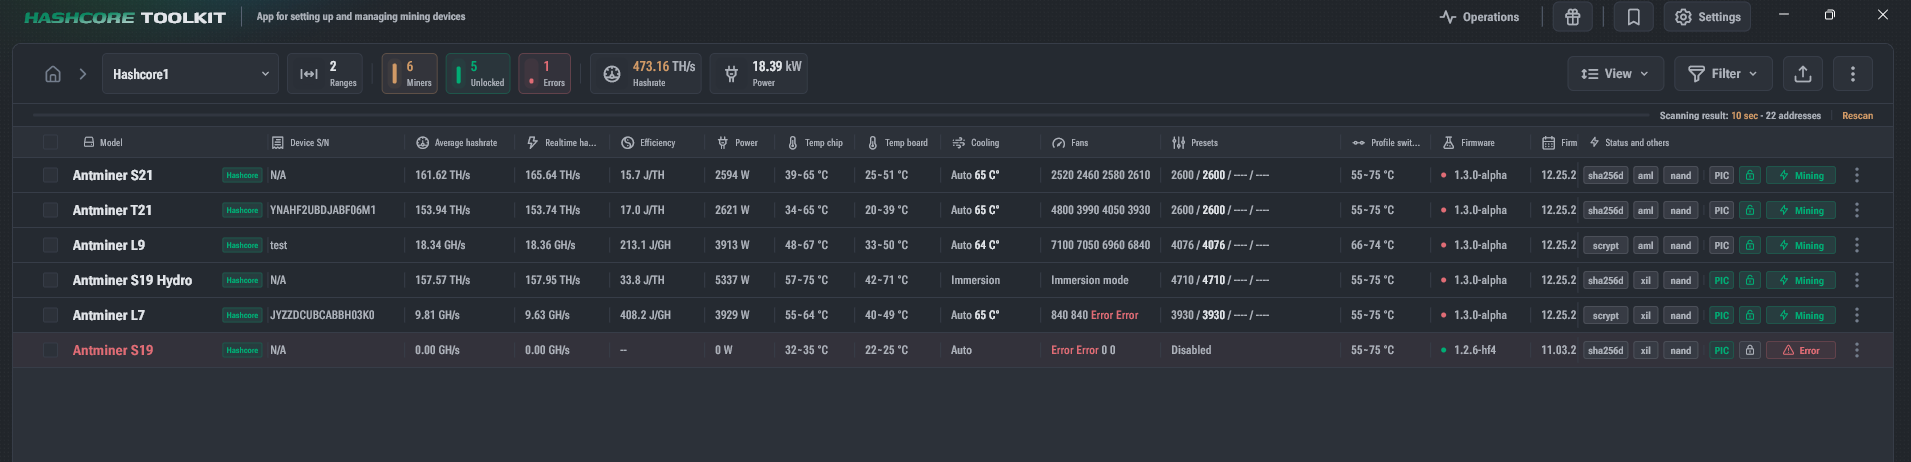The image size is (1911, 462).
Task: Click the lock icon in Antminer S21 row
Action: 1750,175
